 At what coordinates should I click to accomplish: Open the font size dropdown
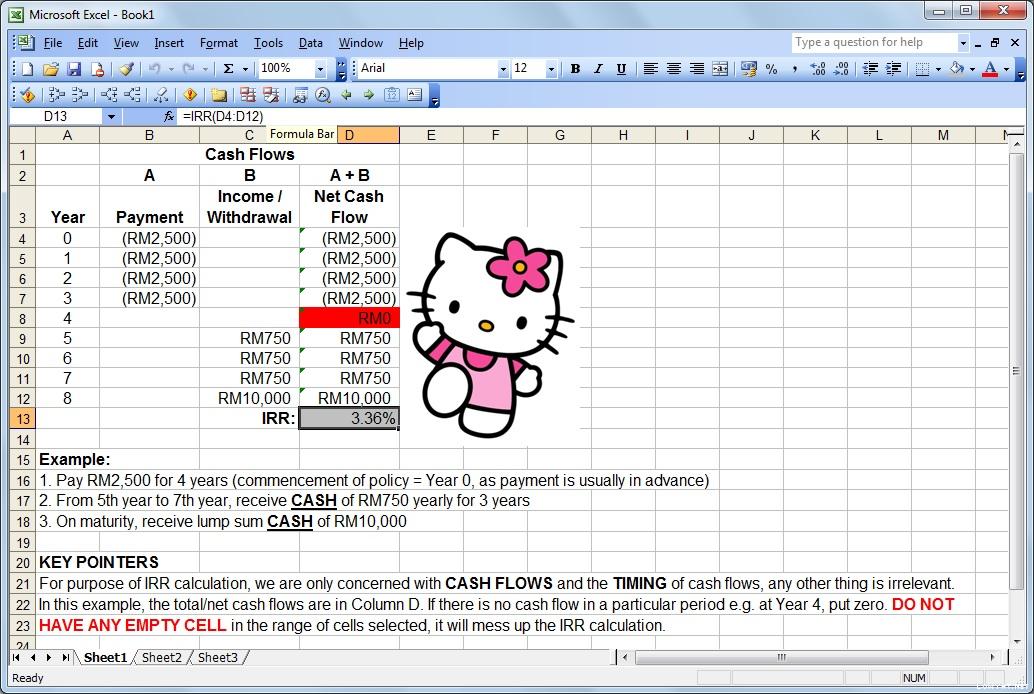click(x=551, y=69)
